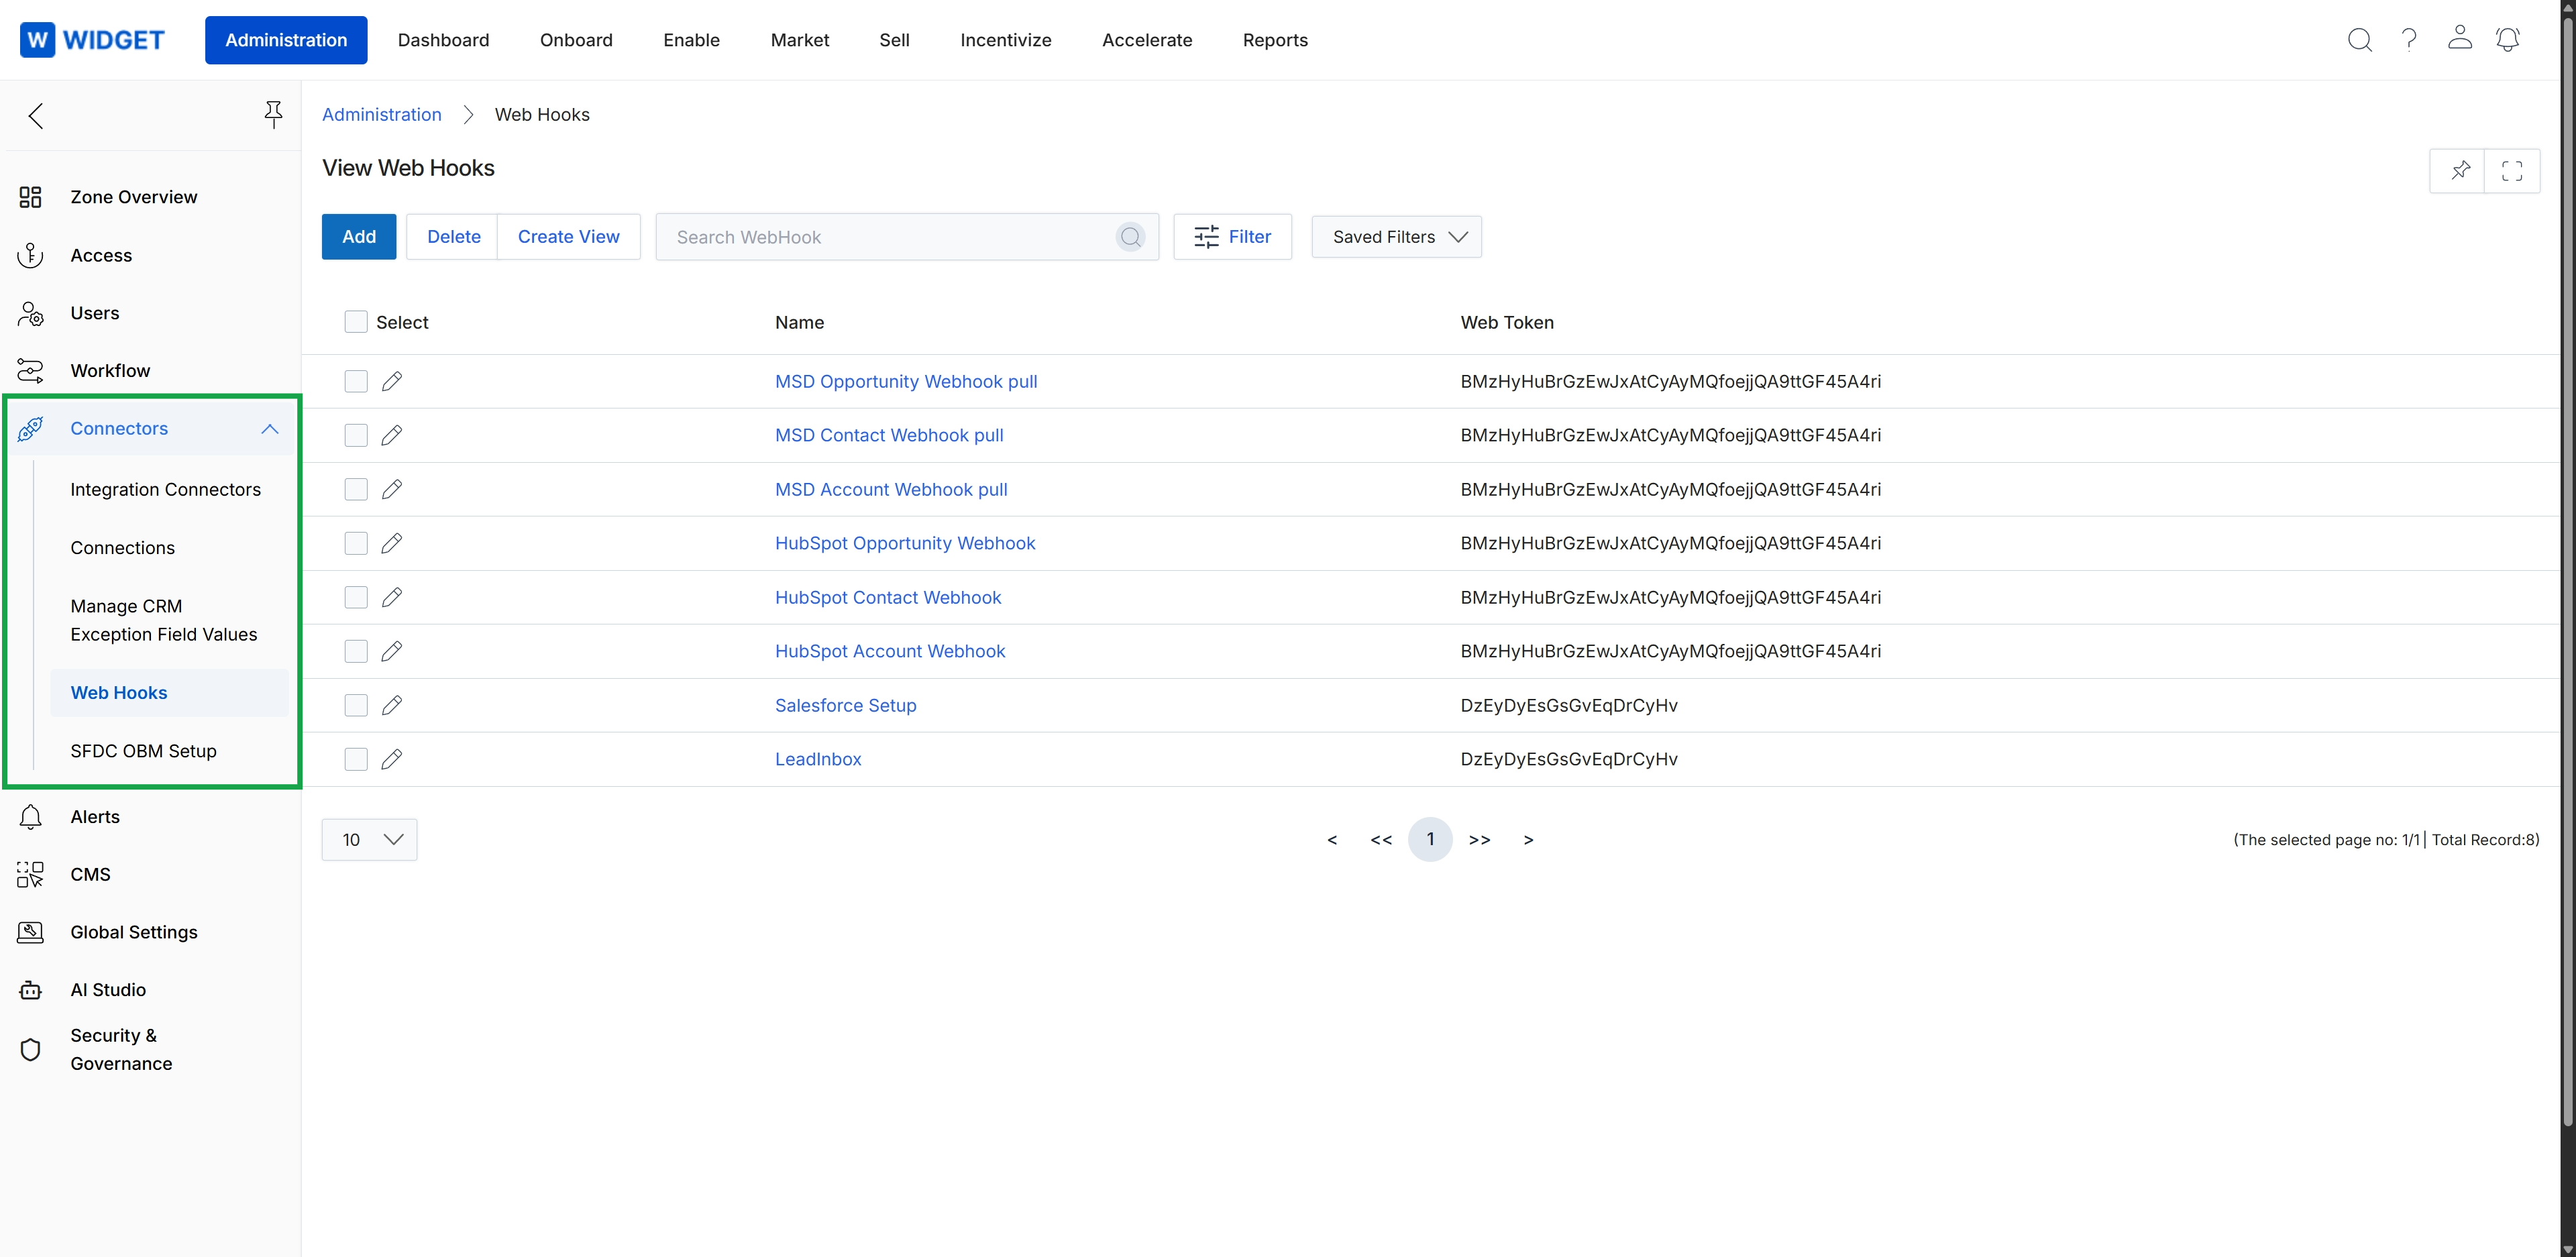Click the search icon inside Search WebHook
Viewport: 2576px width, 1257px height.
pyautogui.click(x=1130, y=237)
